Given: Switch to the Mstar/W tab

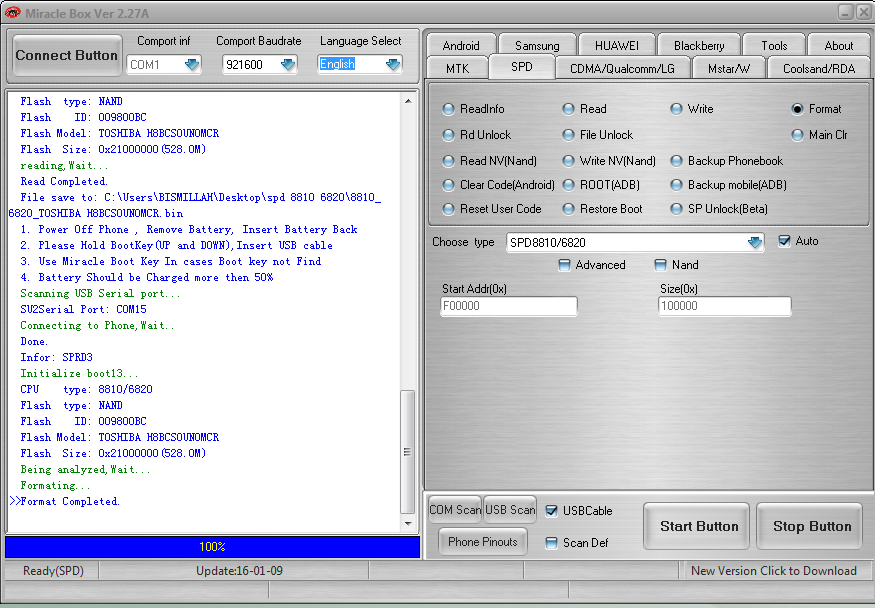Looking at the screenshot, I should (729, 68).
